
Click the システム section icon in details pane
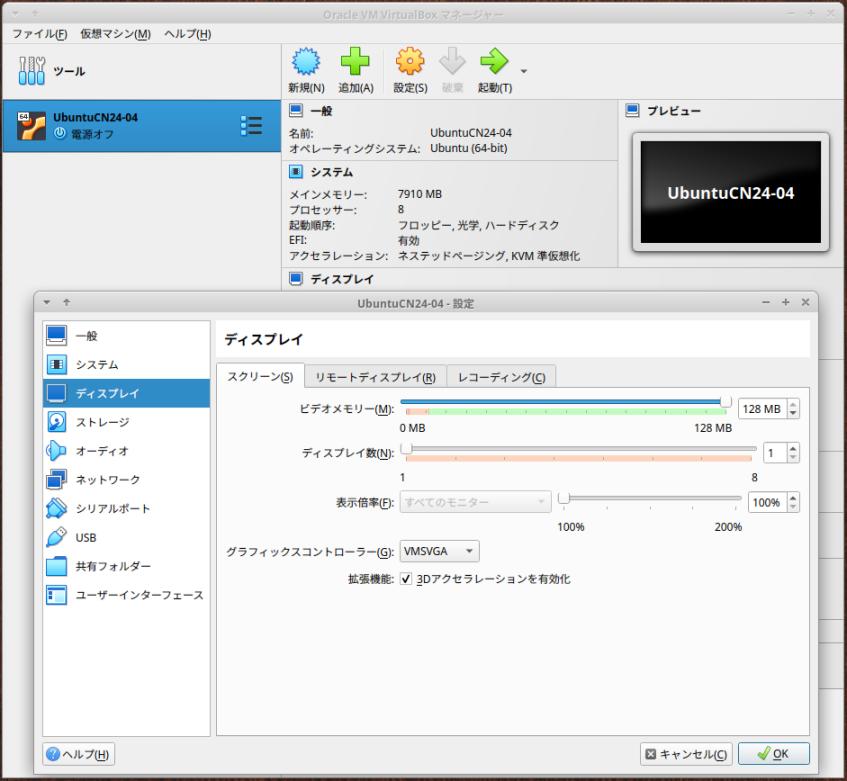(x=296, y=172)
